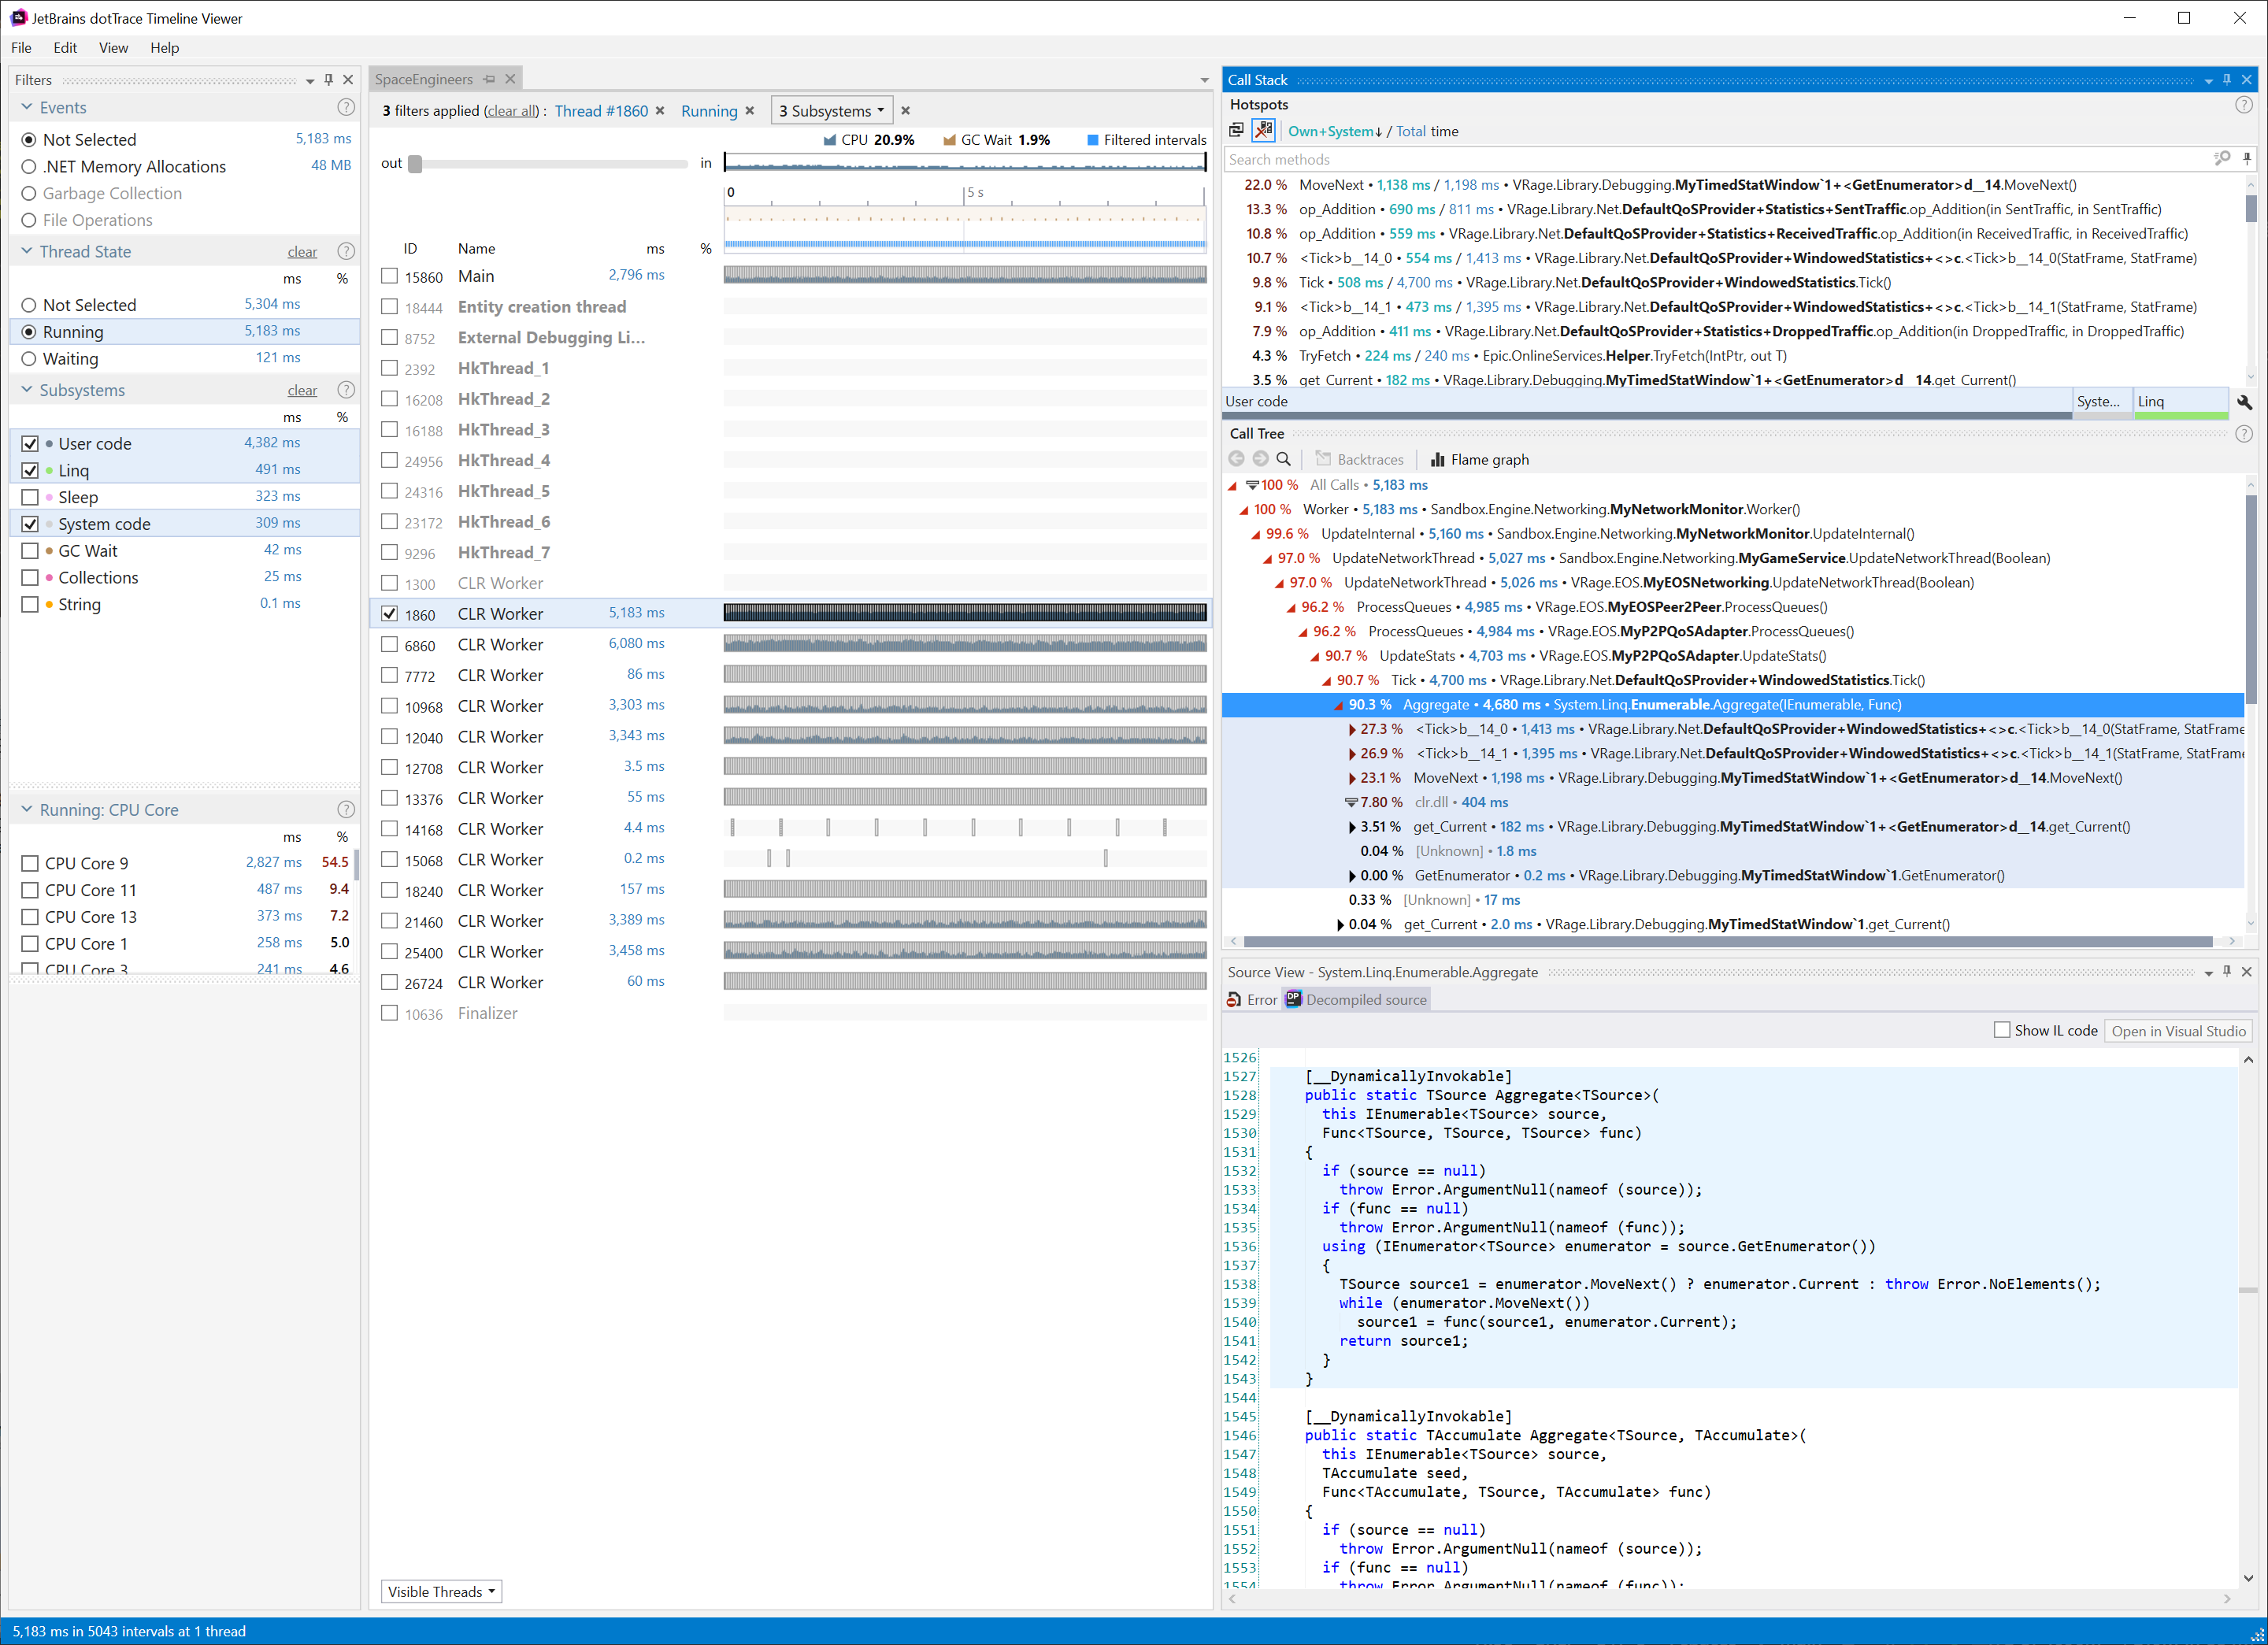Click the timeline zoom slider handle
The width and height of the screenshot is (2268, 1645).
[415, 164]
